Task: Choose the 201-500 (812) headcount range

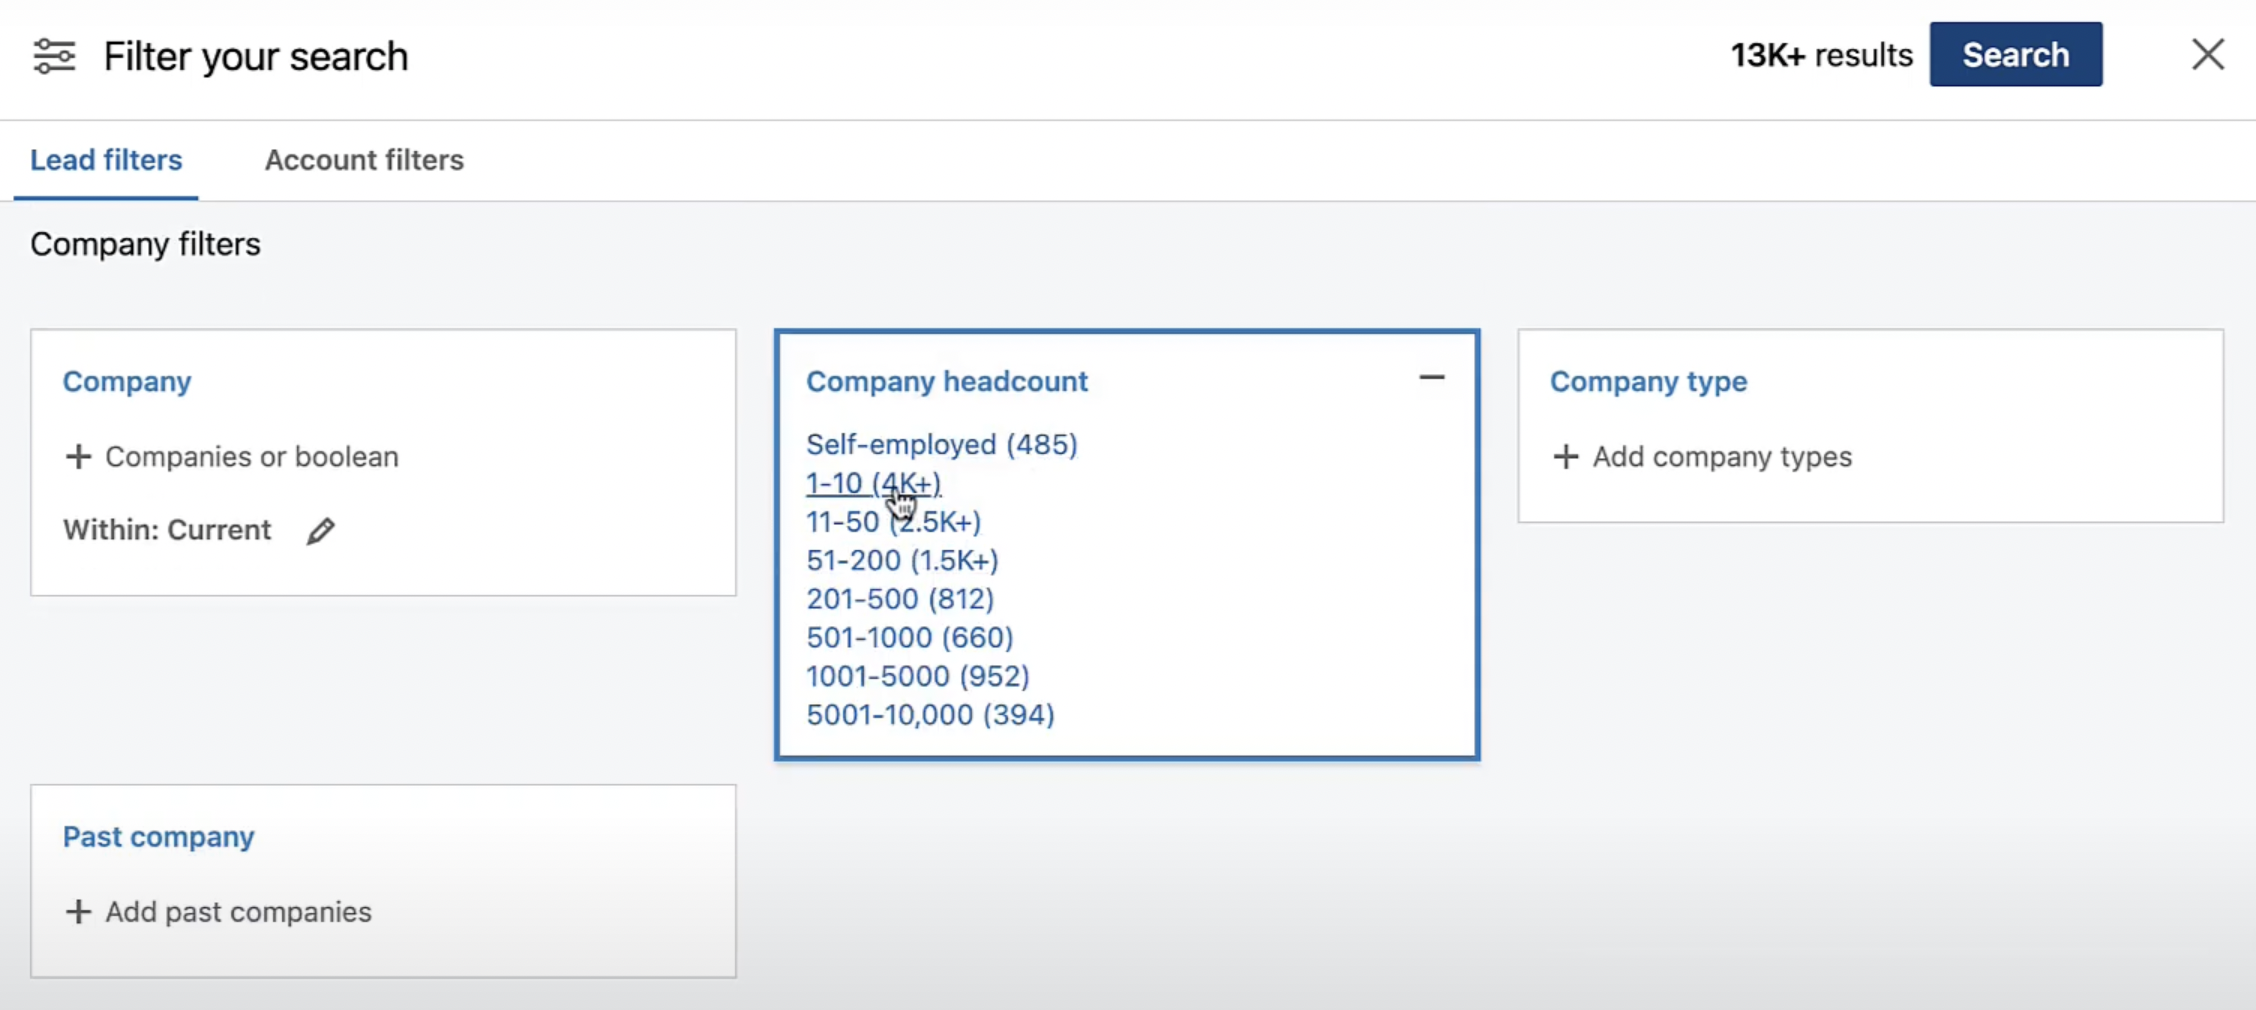Action: (900, 599)
